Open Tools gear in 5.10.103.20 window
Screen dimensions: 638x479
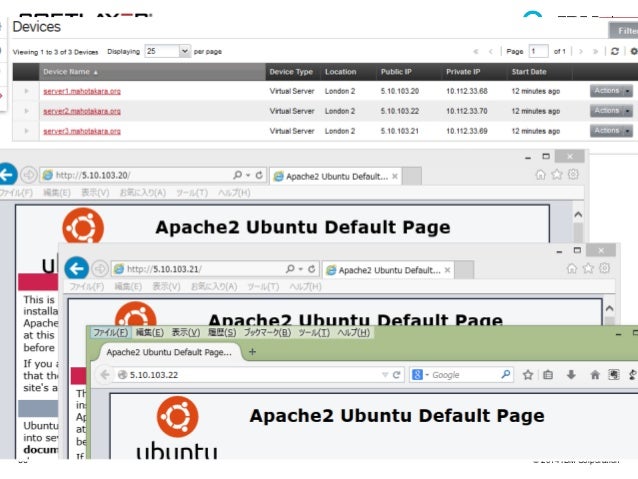point(573,175)
